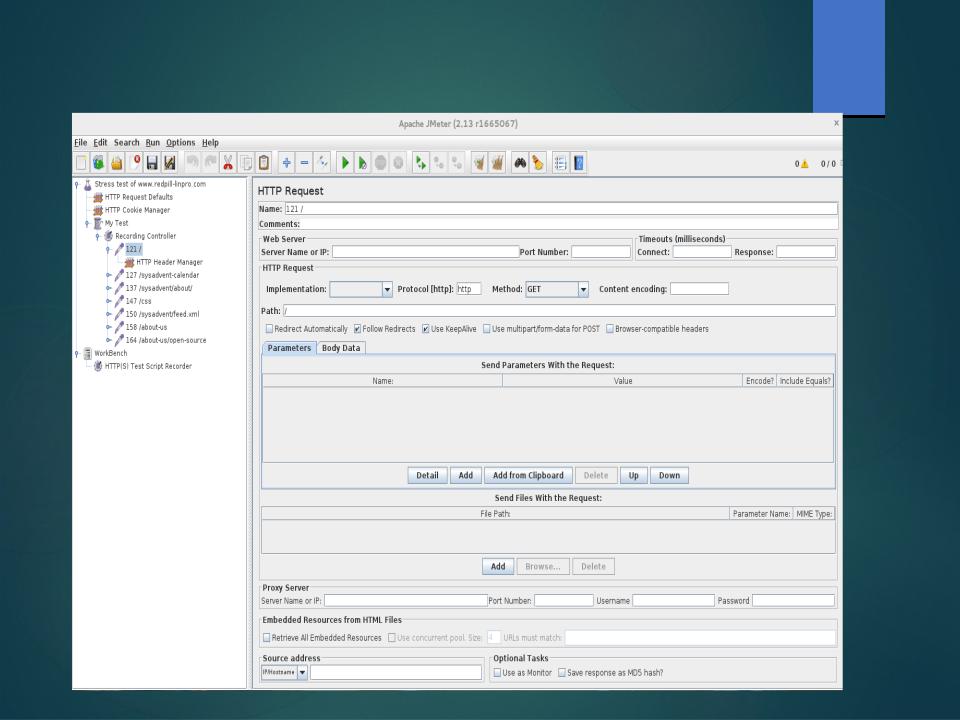This screenshot has width=960, height=720.
Task: Check Save response as MD5 hash
Action: (561, 672)
